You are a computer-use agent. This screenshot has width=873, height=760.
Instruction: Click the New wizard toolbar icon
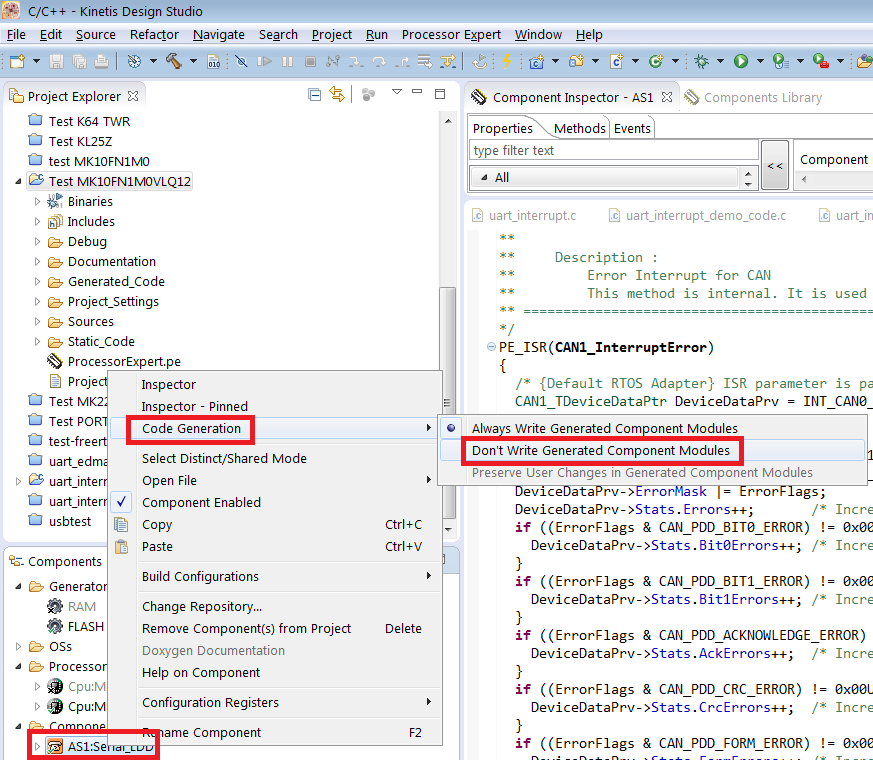tap(18, 61)
